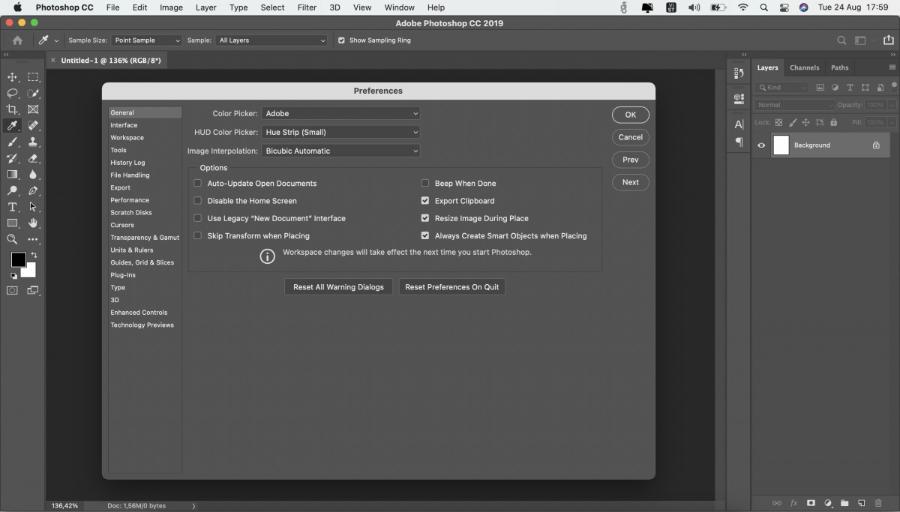Viewport: 900px width, 512px height.
Task: Open the Color Picker dropdown
Action: click(x=341, y=114)
